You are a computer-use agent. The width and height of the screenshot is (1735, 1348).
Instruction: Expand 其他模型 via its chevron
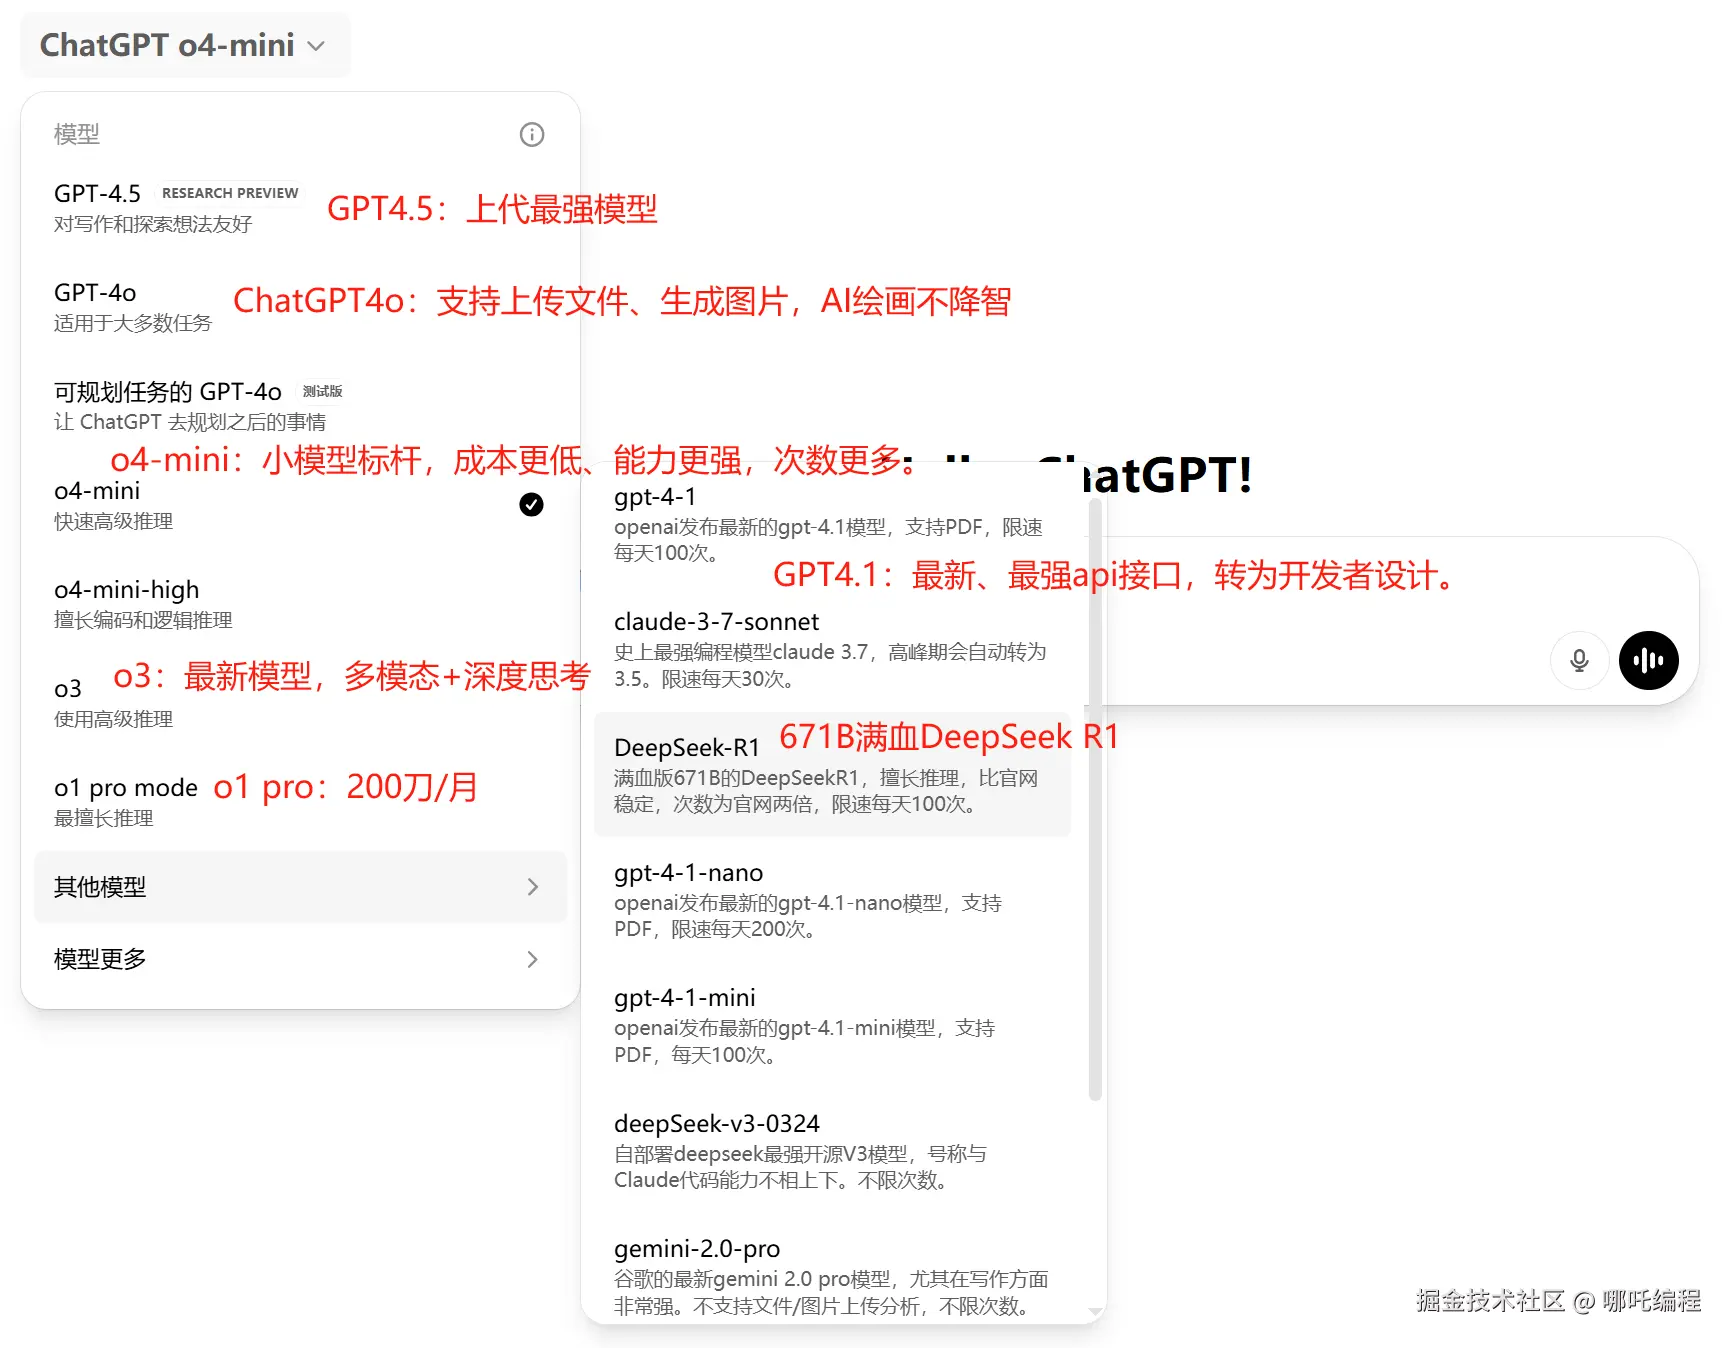pos(532,887)
